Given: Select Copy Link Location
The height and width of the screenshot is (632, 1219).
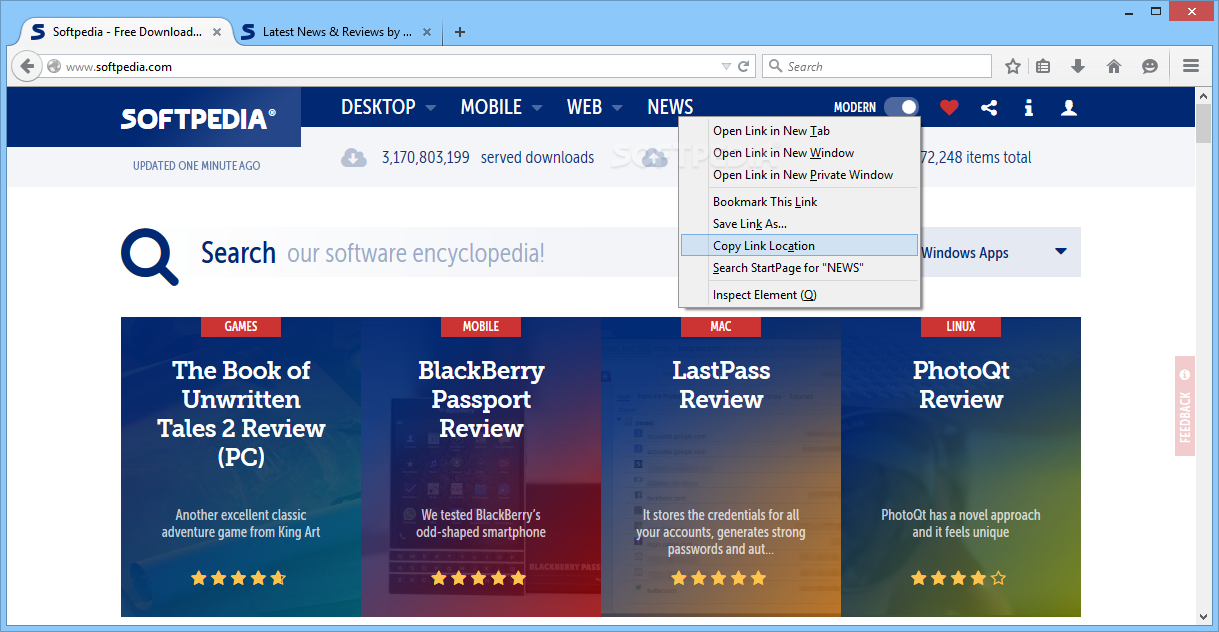Looking at the screenshot, I should coord(799,246).
